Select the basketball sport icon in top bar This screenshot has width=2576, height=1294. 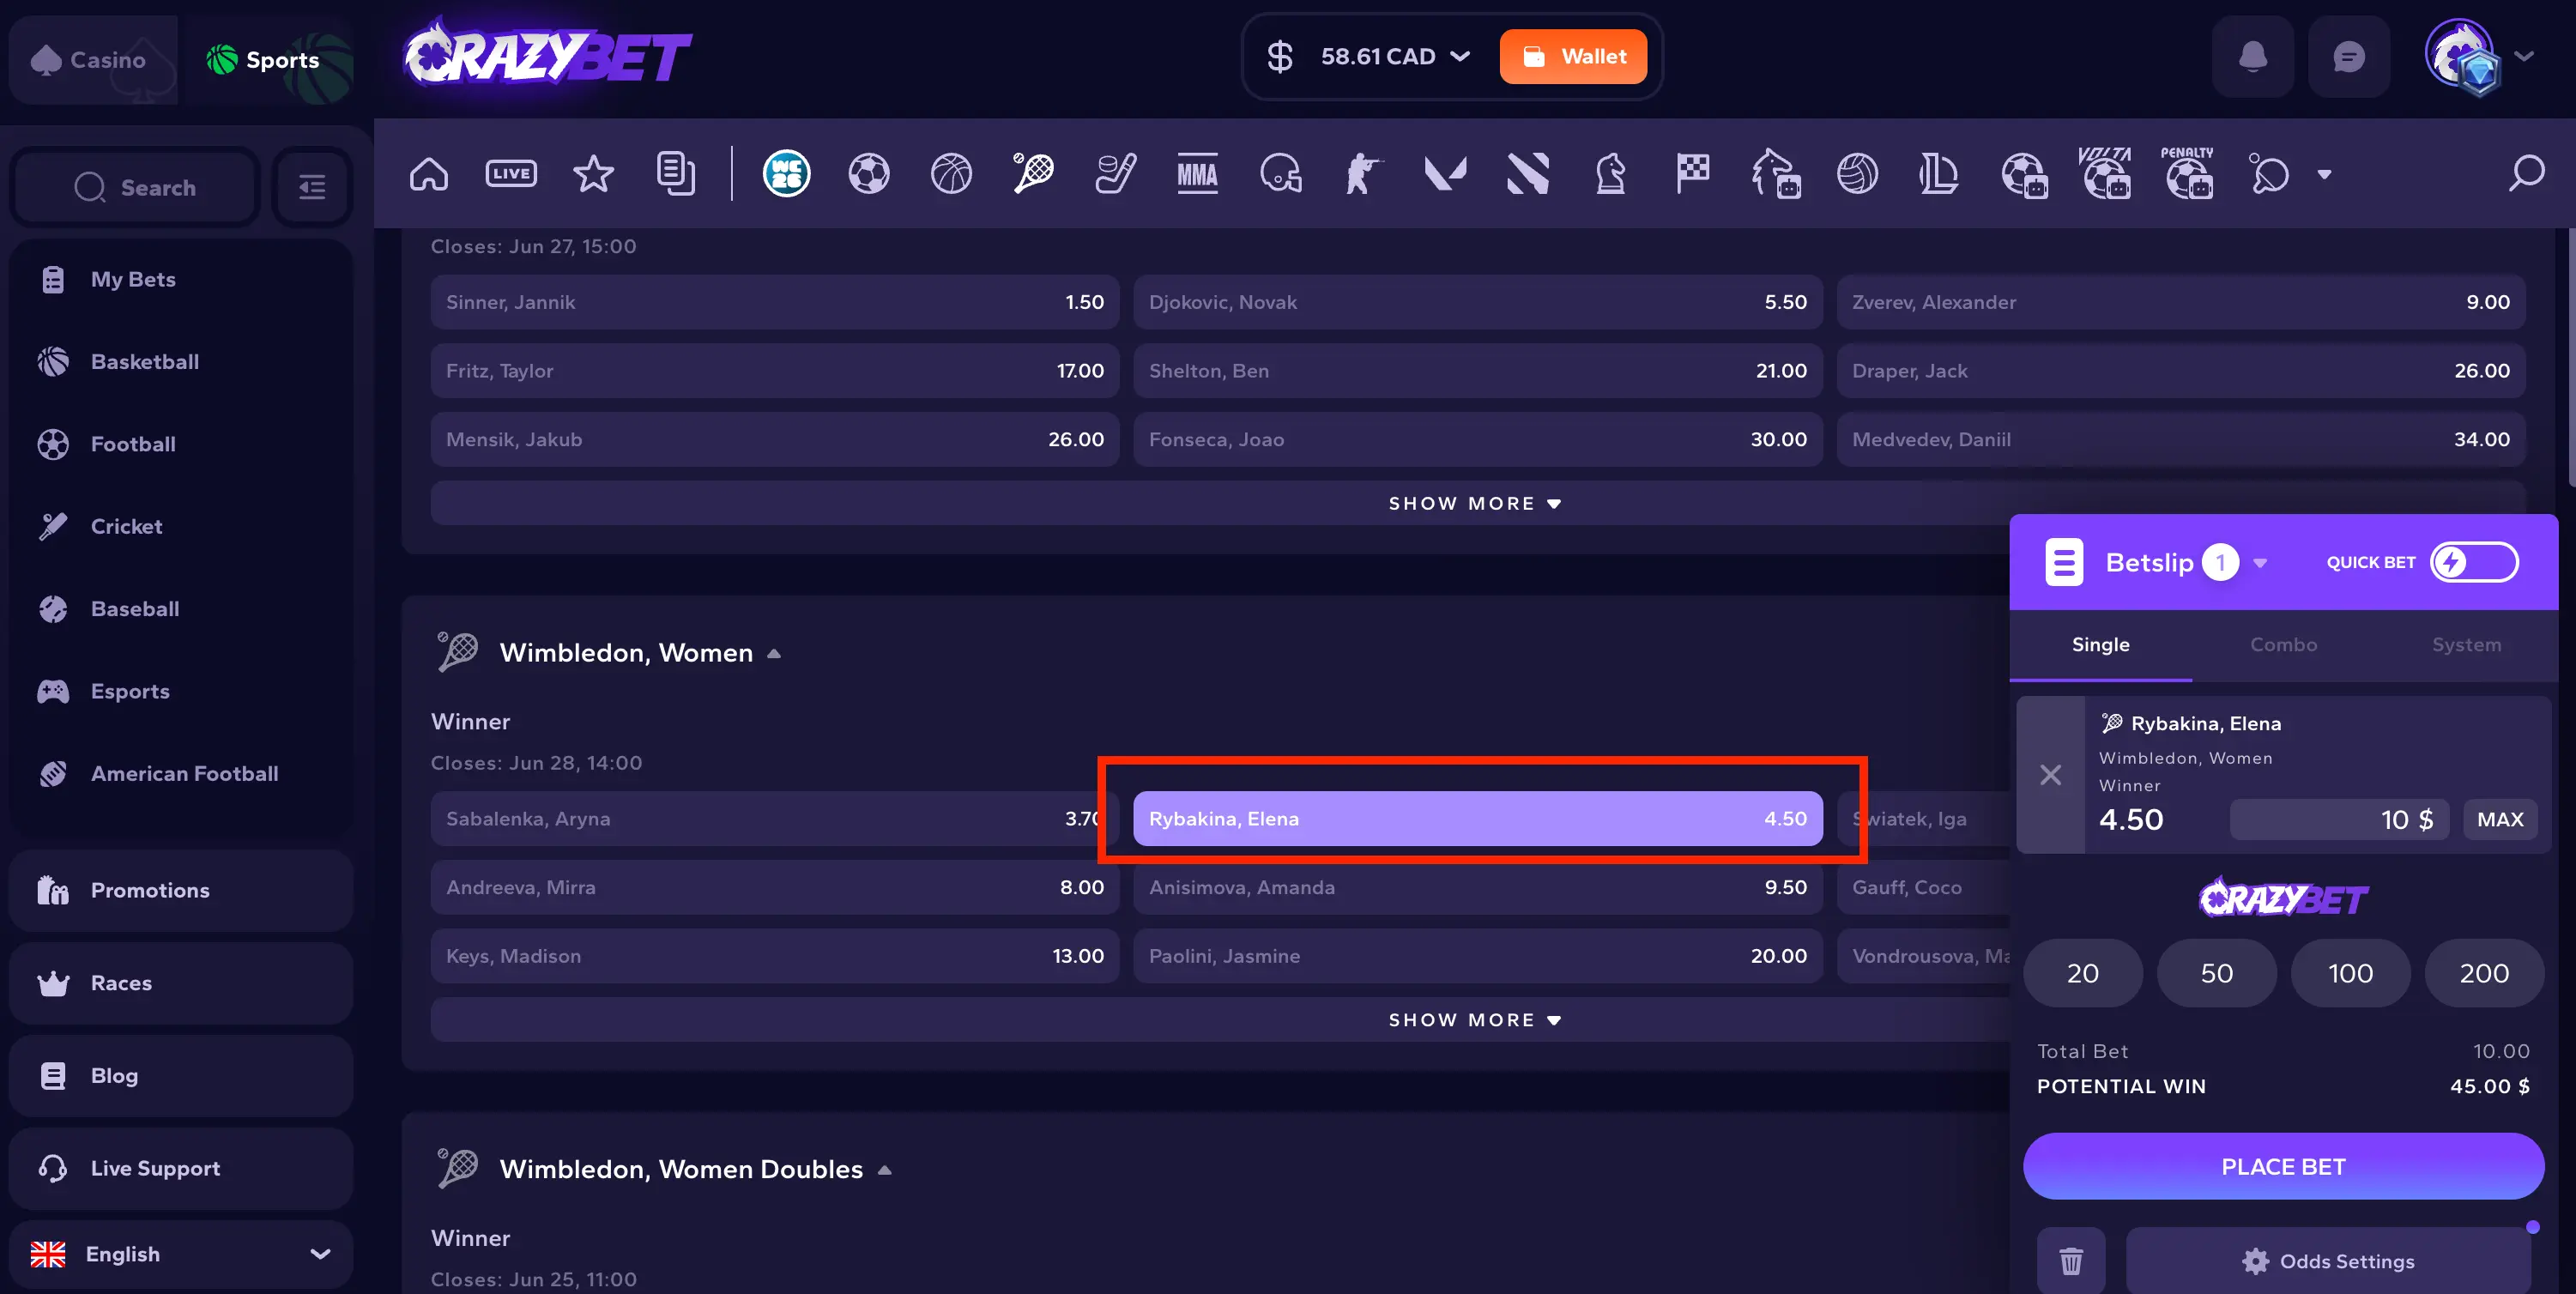point(951,174)
